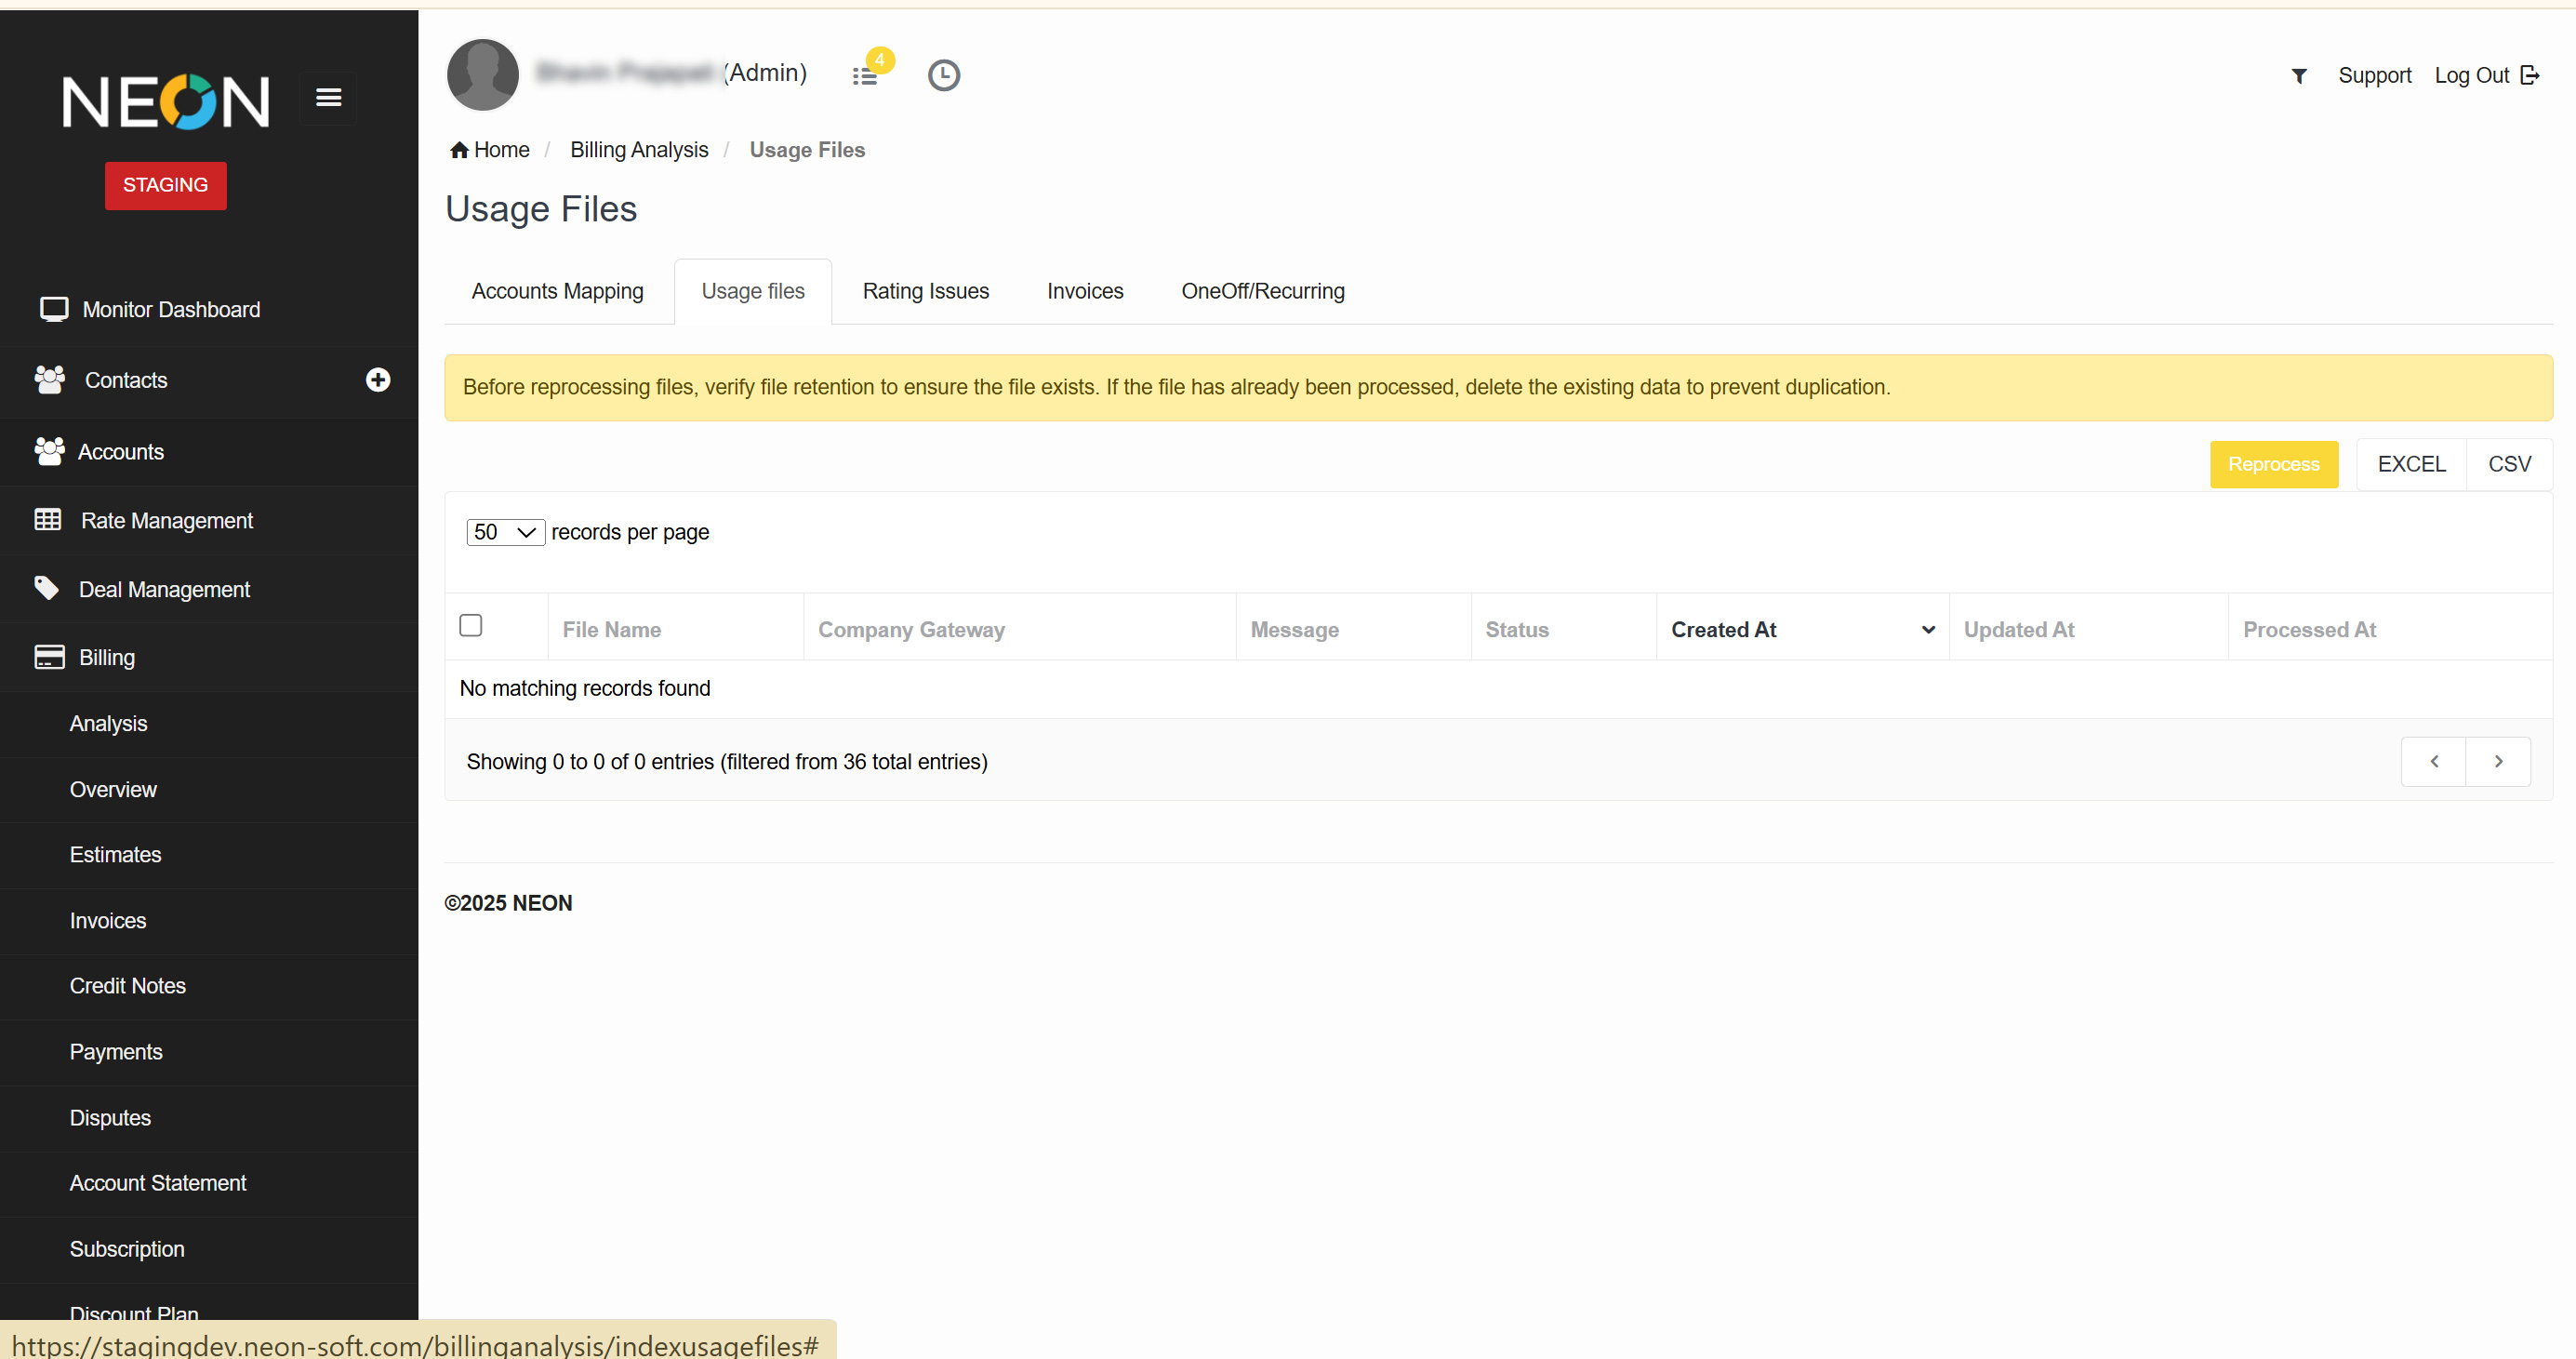Click the clock history icon in header

[943, 76]
